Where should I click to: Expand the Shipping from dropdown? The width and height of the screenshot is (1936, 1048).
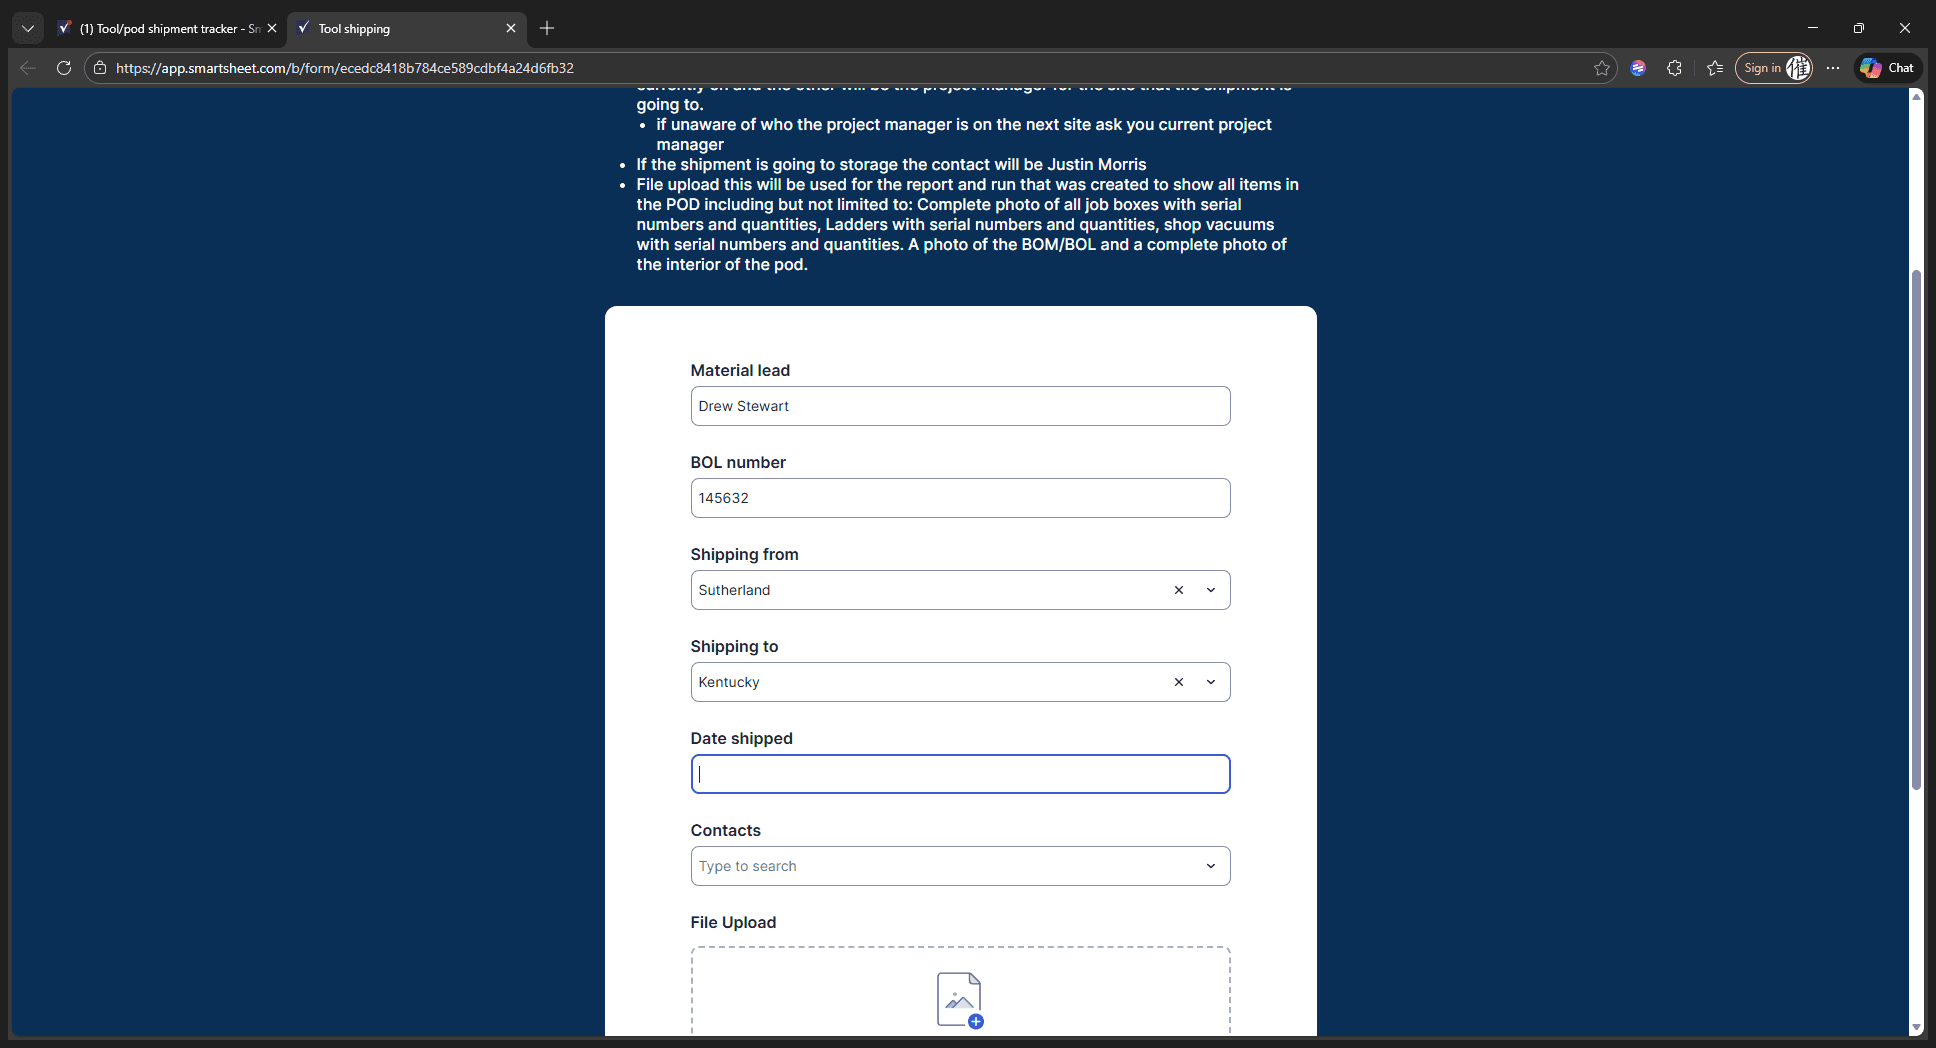[1211, 590]
